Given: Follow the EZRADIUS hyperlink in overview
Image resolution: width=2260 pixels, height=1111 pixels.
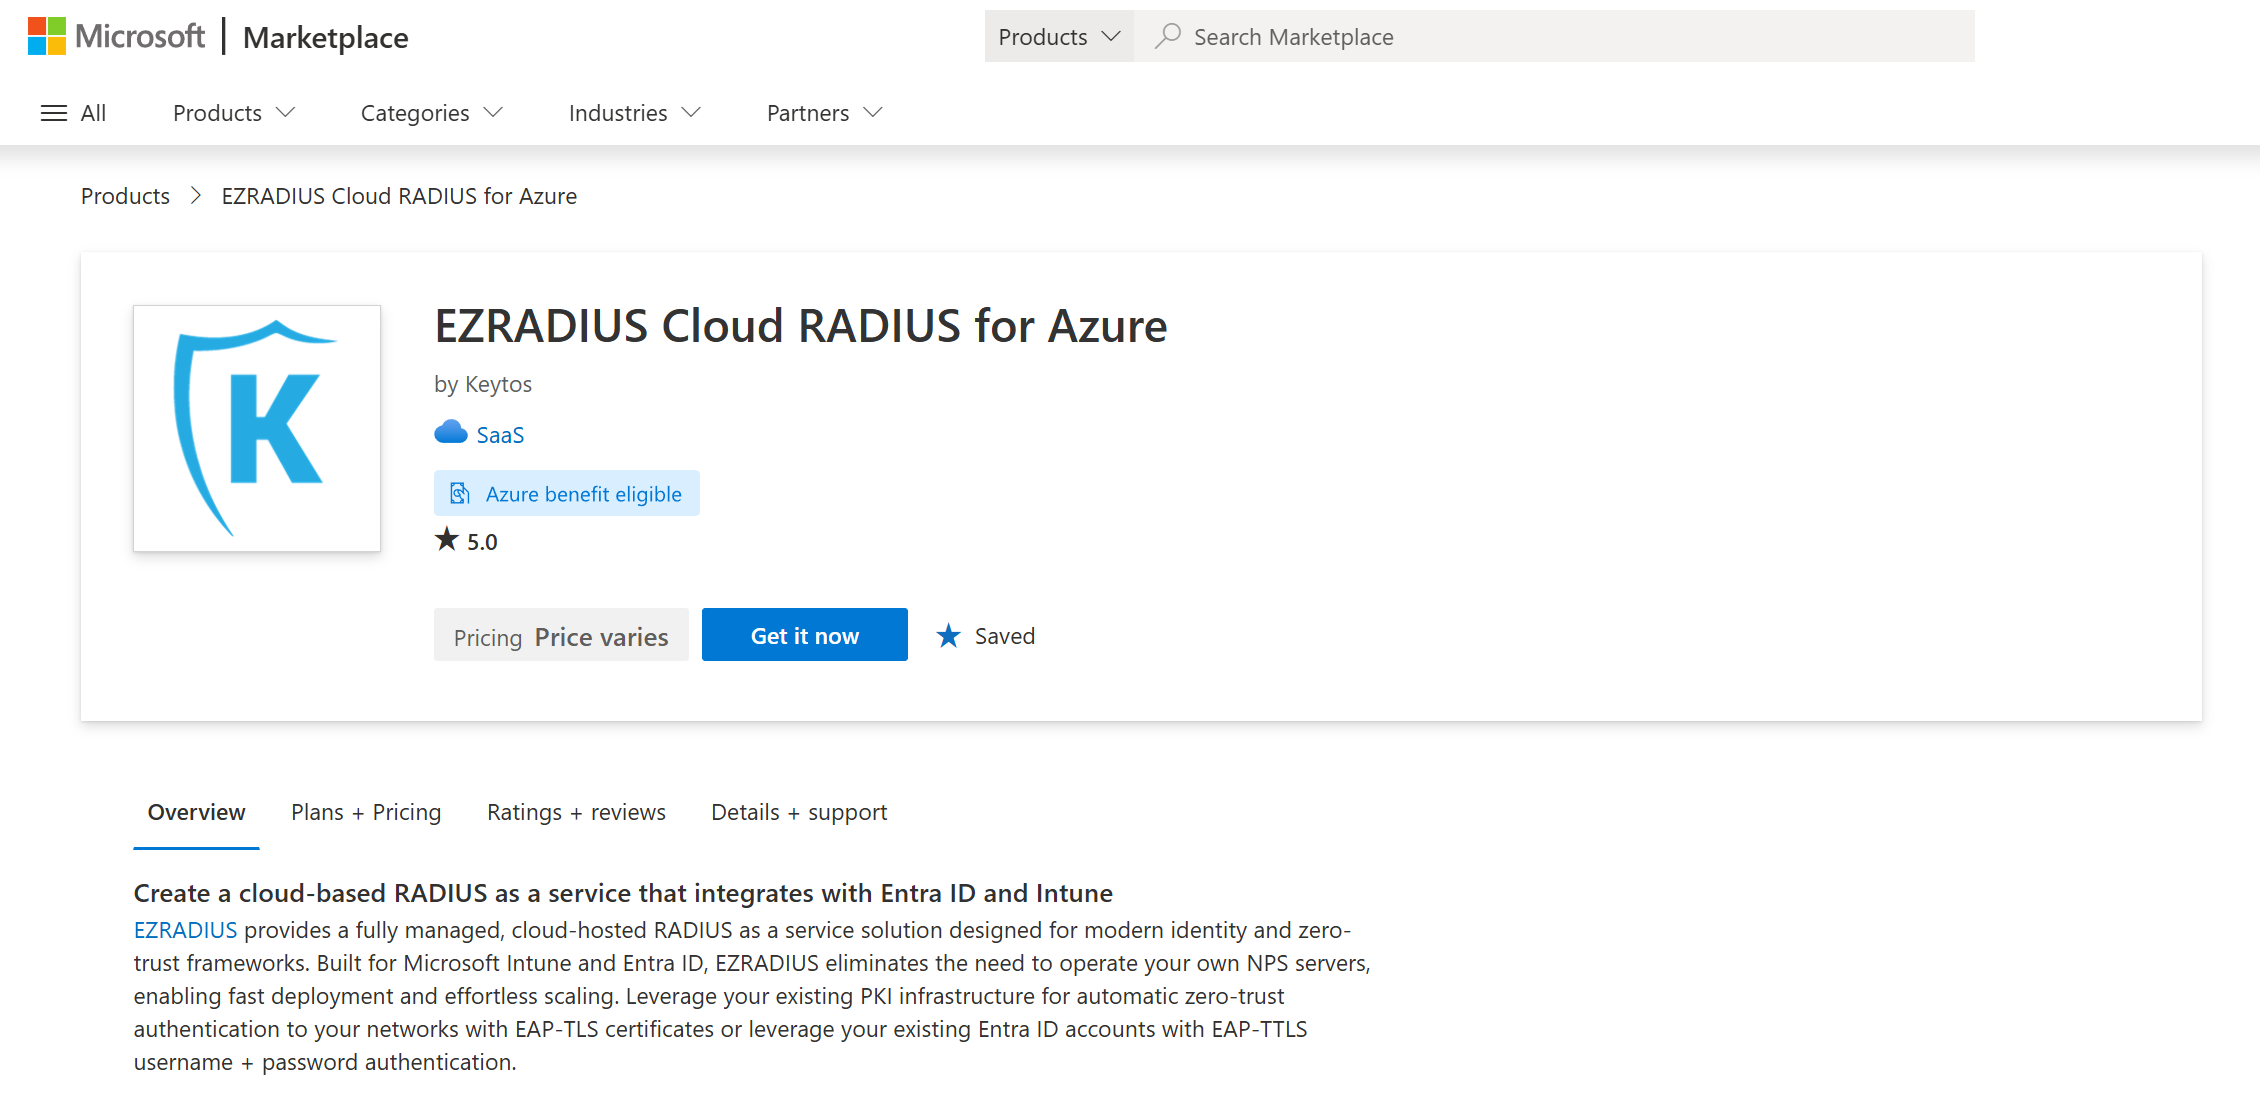Looking at the screenshot, I should click(x=185, y=930).
